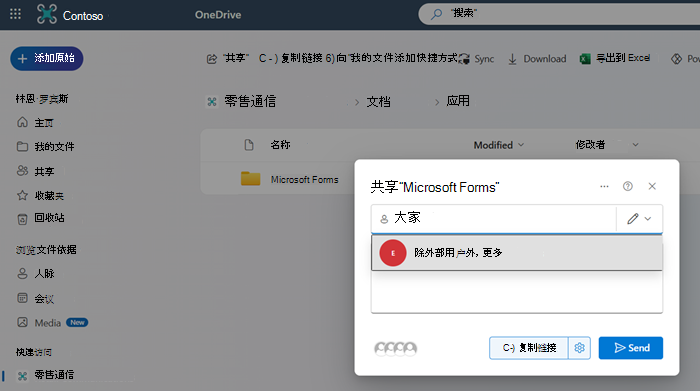Screen dimensions: 700x391
Task: Click 复制链接 in the top toolbar
Action: (291, 58)
